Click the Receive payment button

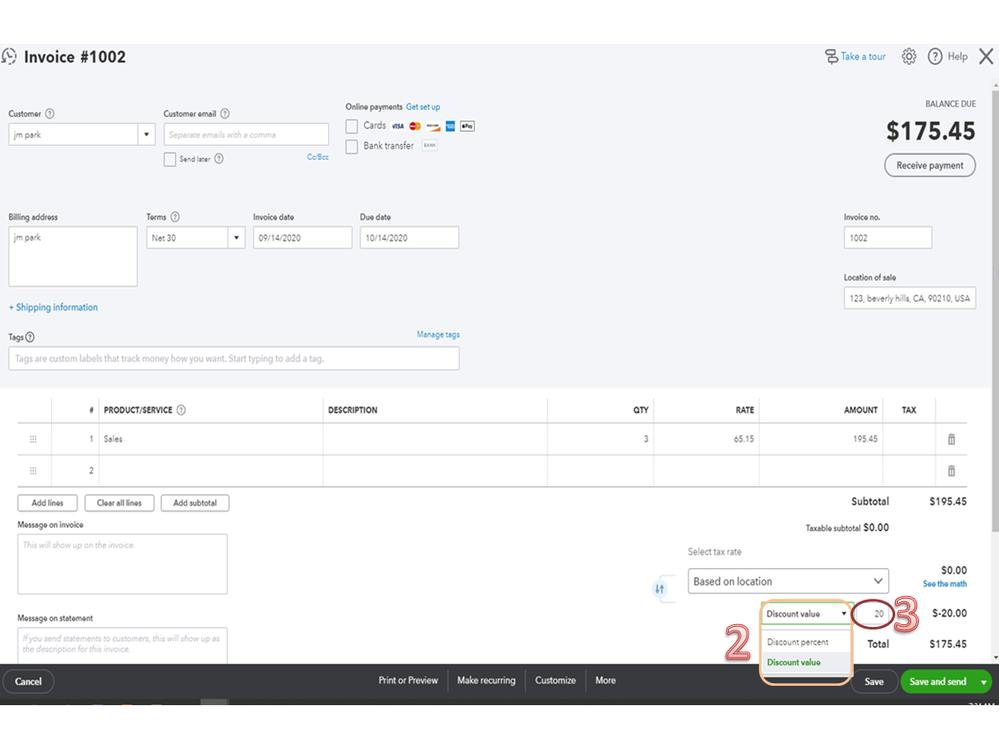tap(930, 166)
